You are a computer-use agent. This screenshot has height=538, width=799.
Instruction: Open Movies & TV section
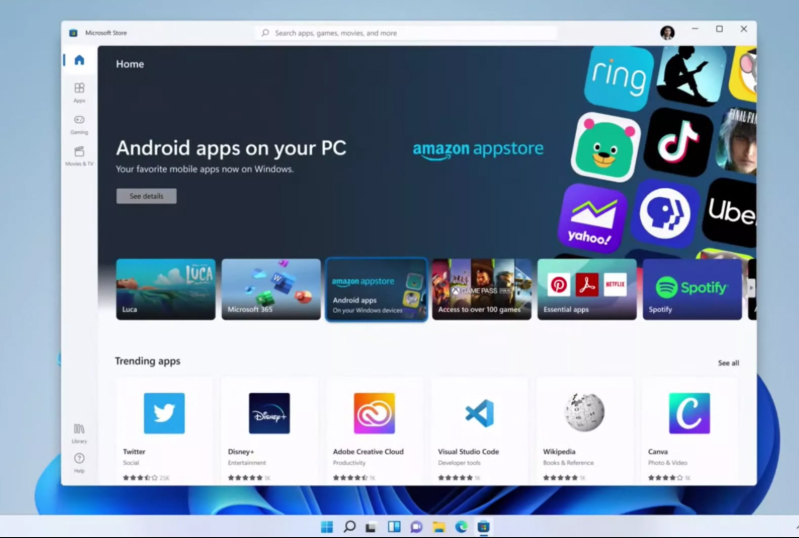(79, 156)
